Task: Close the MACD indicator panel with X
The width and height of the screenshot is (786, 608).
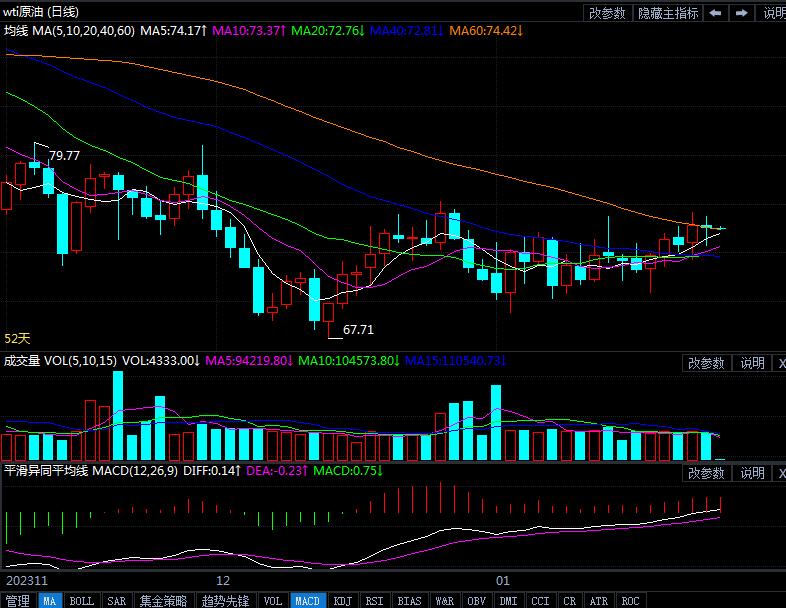Action: [x=780, y=473]
